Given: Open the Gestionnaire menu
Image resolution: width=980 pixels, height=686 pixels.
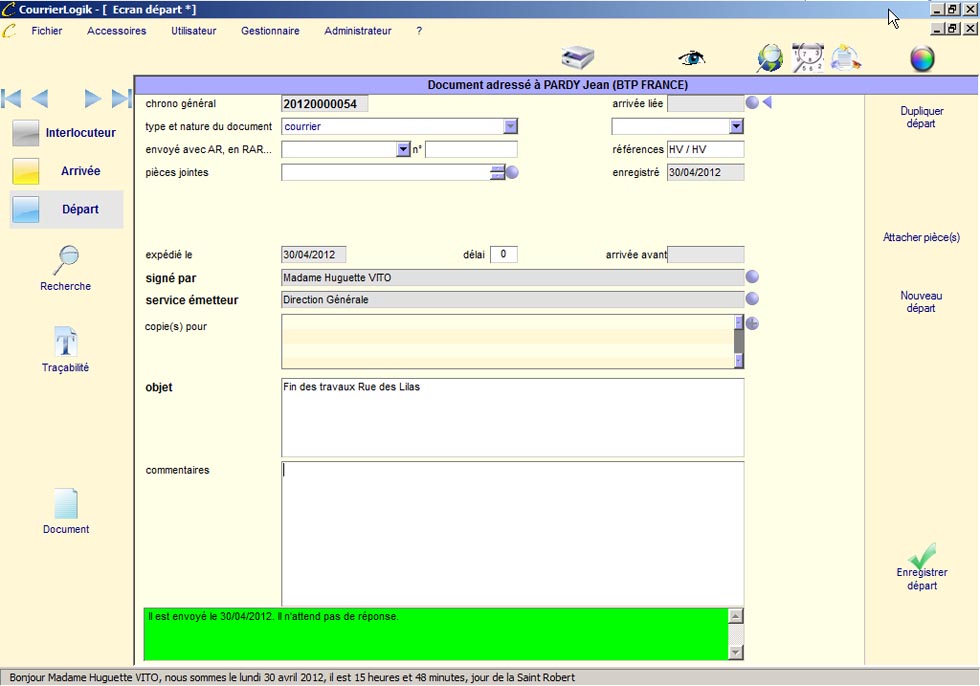Looking at the screenshot, I should click(x=270, y=31).
